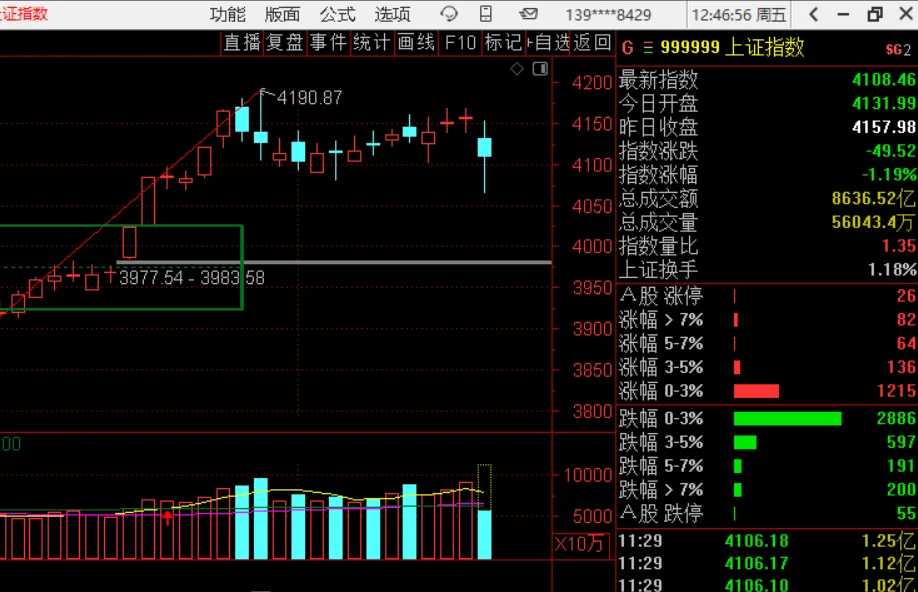Screen dimensions: 918x592
Task: Click the 指数涨幅 value -1.19%
Action: click(x=888, y=174)
